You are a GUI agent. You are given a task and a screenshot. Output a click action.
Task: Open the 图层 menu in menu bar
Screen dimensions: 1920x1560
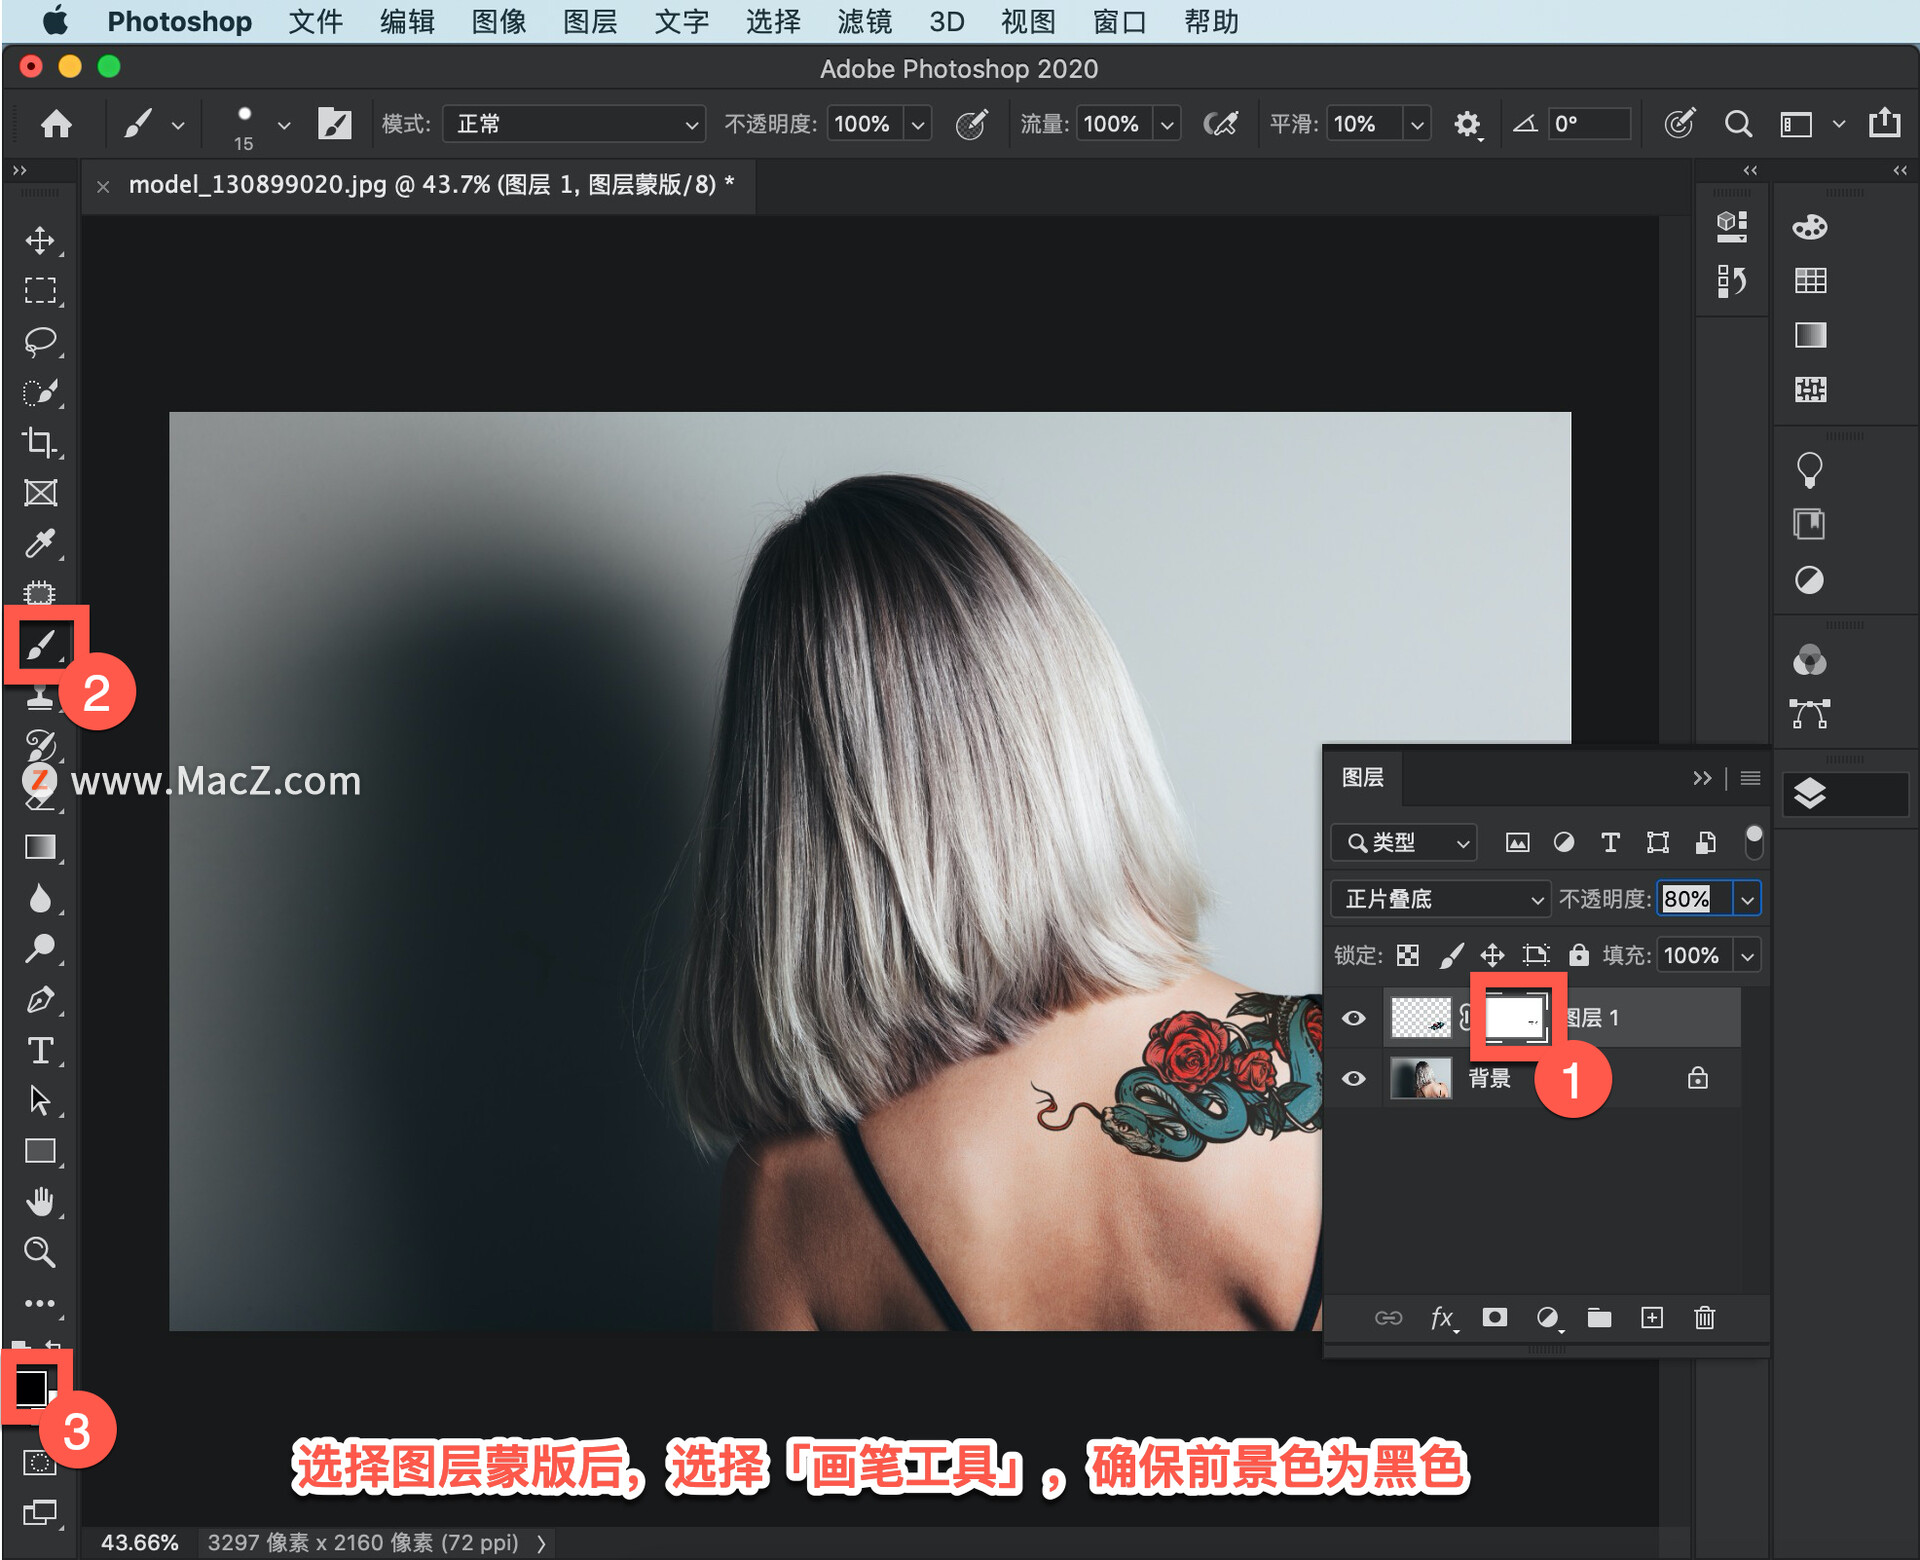click(589, 21)
